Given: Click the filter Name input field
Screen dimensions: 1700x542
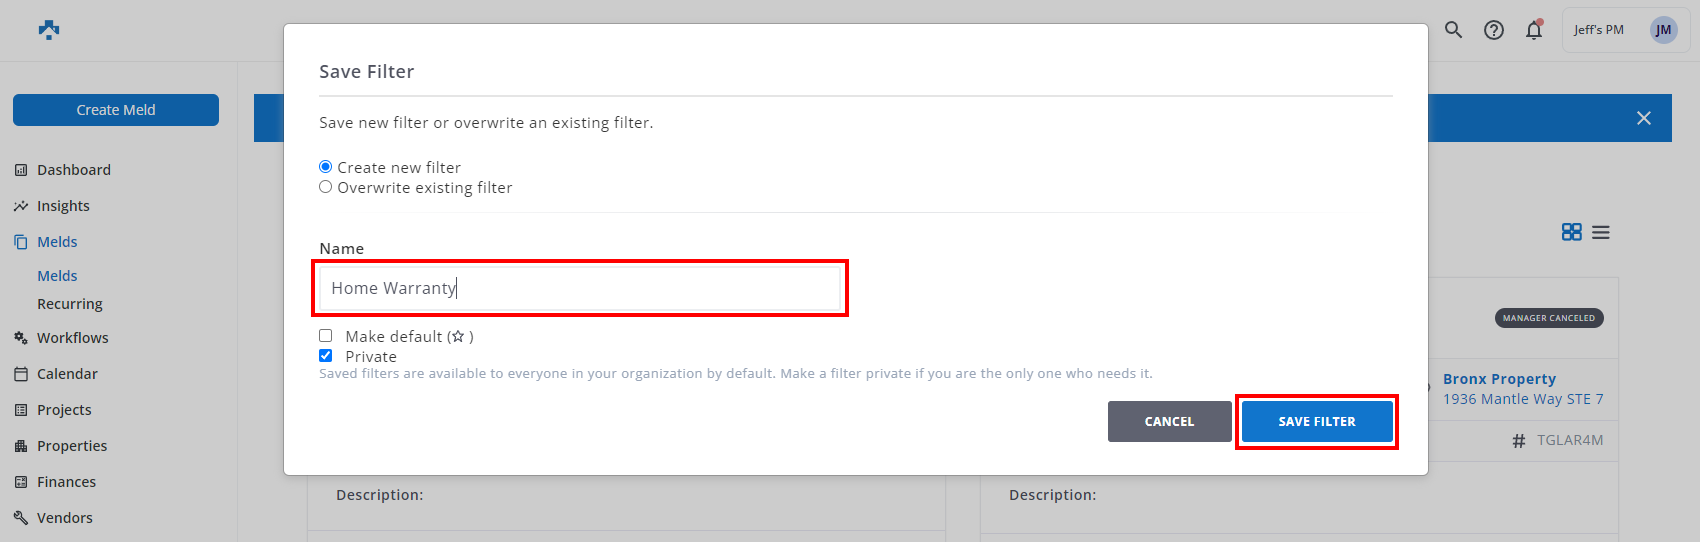Looking at the screenshot, I should pyautogui.click(x=580, y=288).
